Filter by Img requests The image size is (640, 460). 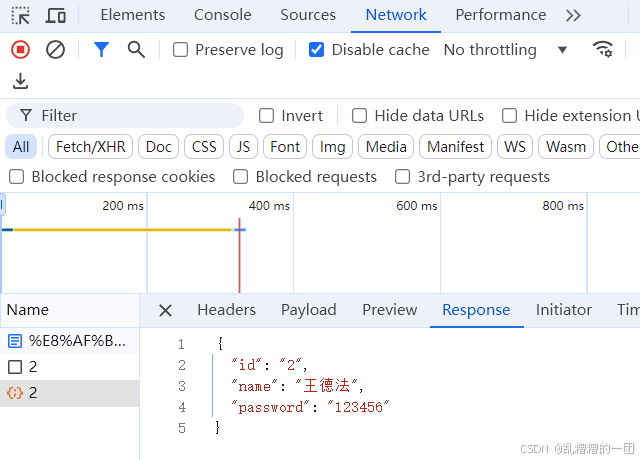pyautogui.click(x=332, y=147)
